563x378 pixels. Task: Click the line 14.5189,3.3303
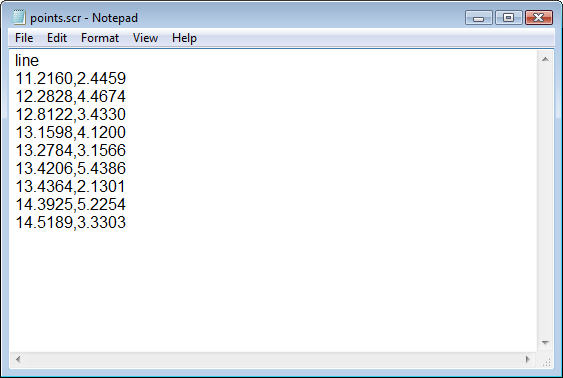click(x=71, y=222)
